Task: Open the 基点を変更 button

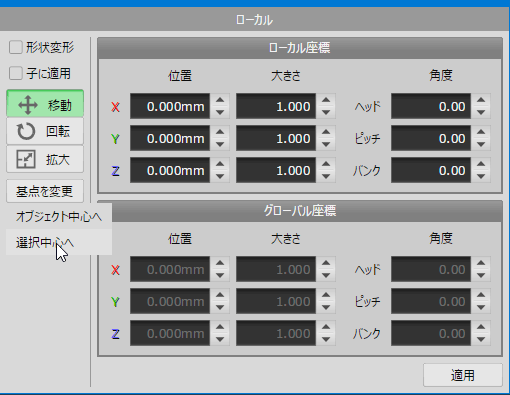Action: 45,191
